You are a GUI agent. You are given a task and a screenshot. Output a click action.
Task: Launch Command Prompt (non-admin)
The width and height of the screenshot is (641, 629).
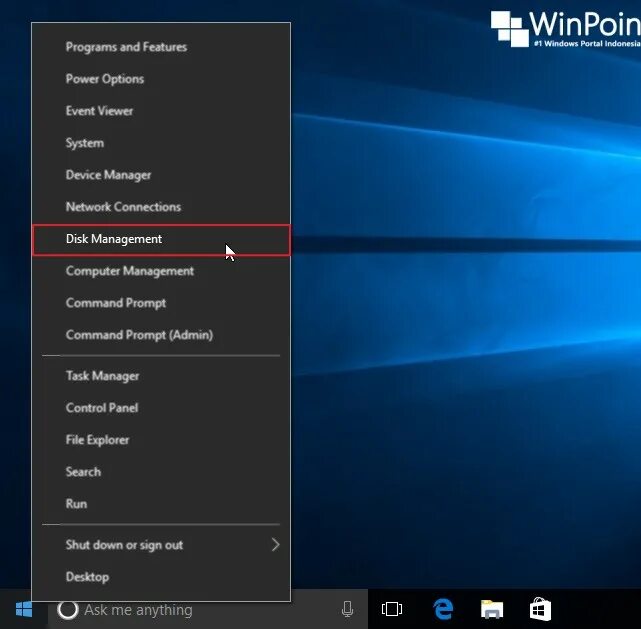[161, 303]
